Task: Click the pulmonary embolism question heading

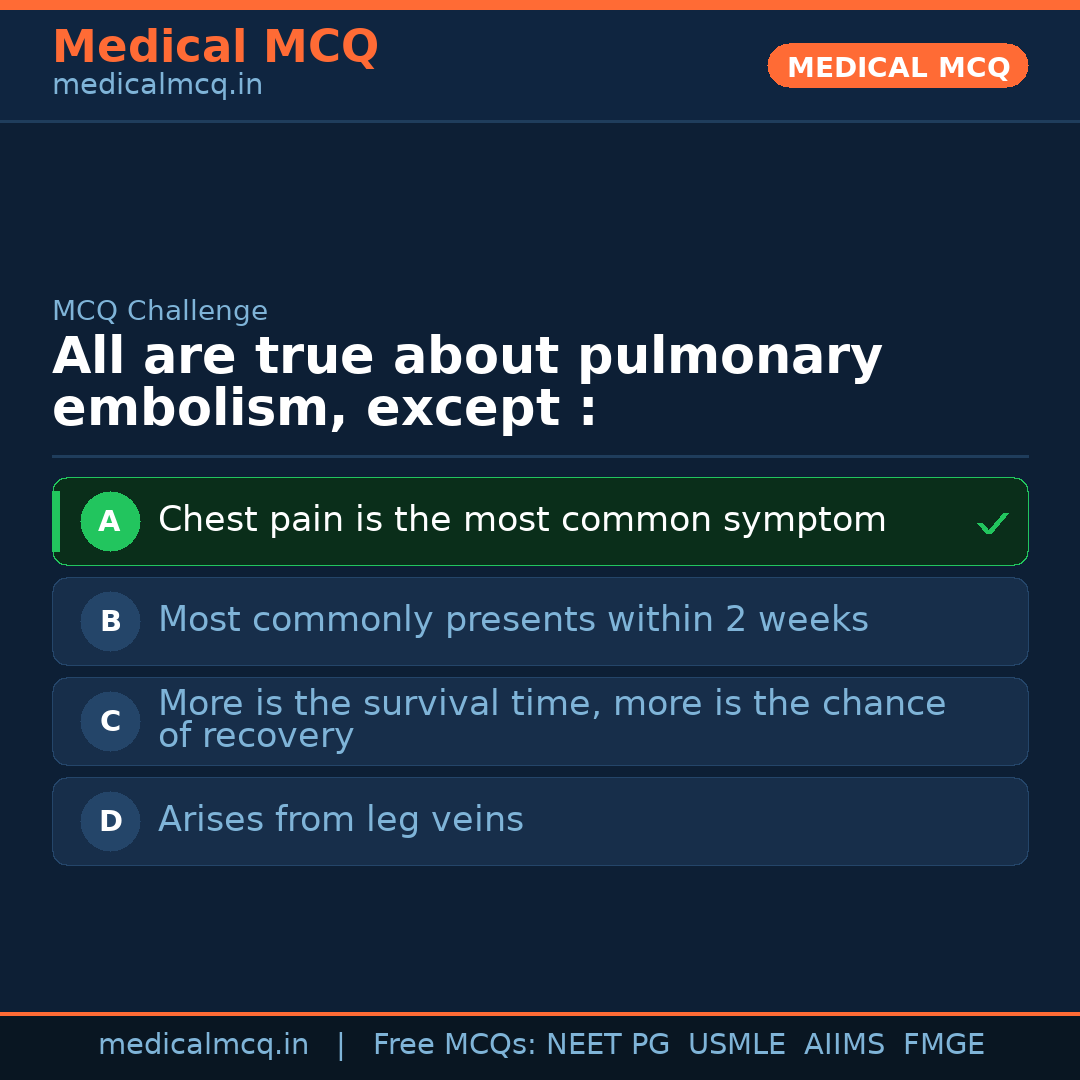Action: click(x=466, y=382)
